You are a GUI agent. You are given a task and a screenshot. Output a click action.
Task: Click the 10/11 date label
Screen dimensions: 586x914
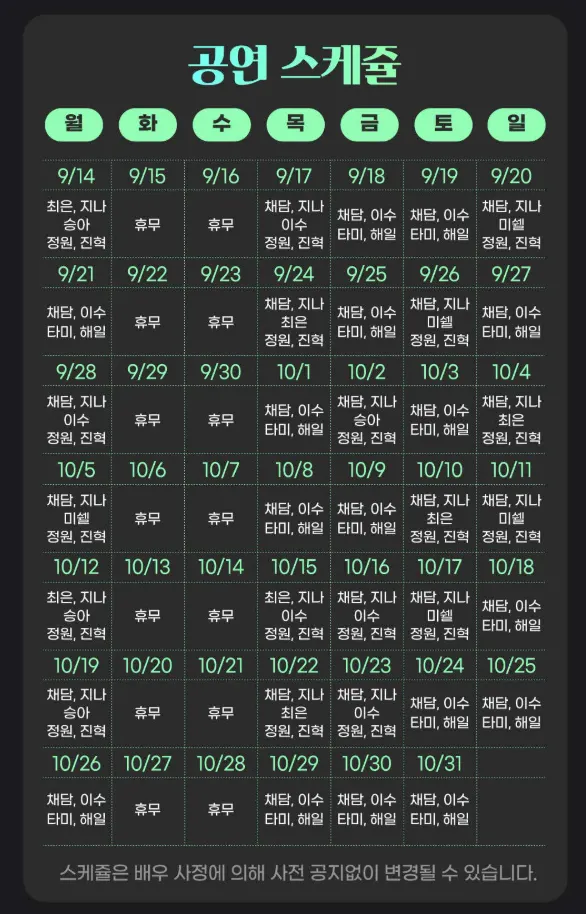[511, 469]
